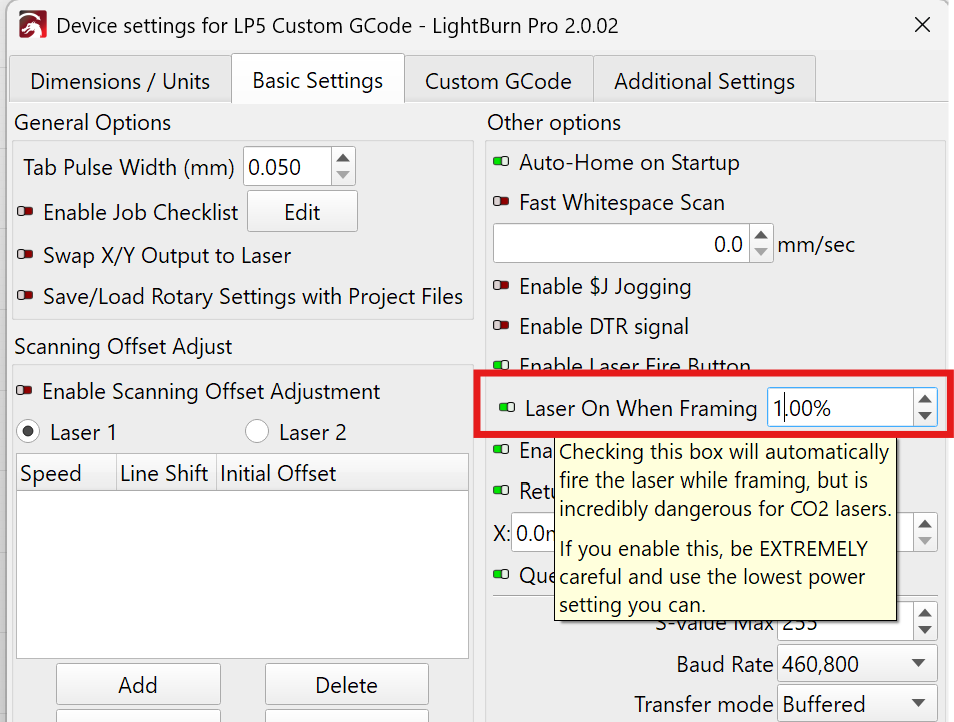Click the empty scanning offset table list

point(242,574)
